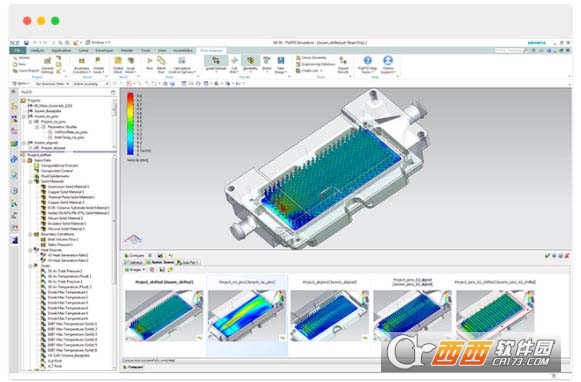Click the analysis tree vertical scrollbar

(x=114, y=261)
